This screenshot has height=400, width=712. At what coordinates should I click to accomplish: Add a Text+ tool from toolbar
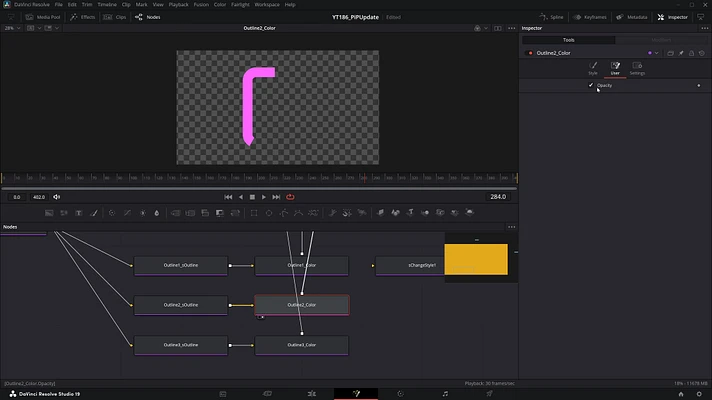[79, 213]
